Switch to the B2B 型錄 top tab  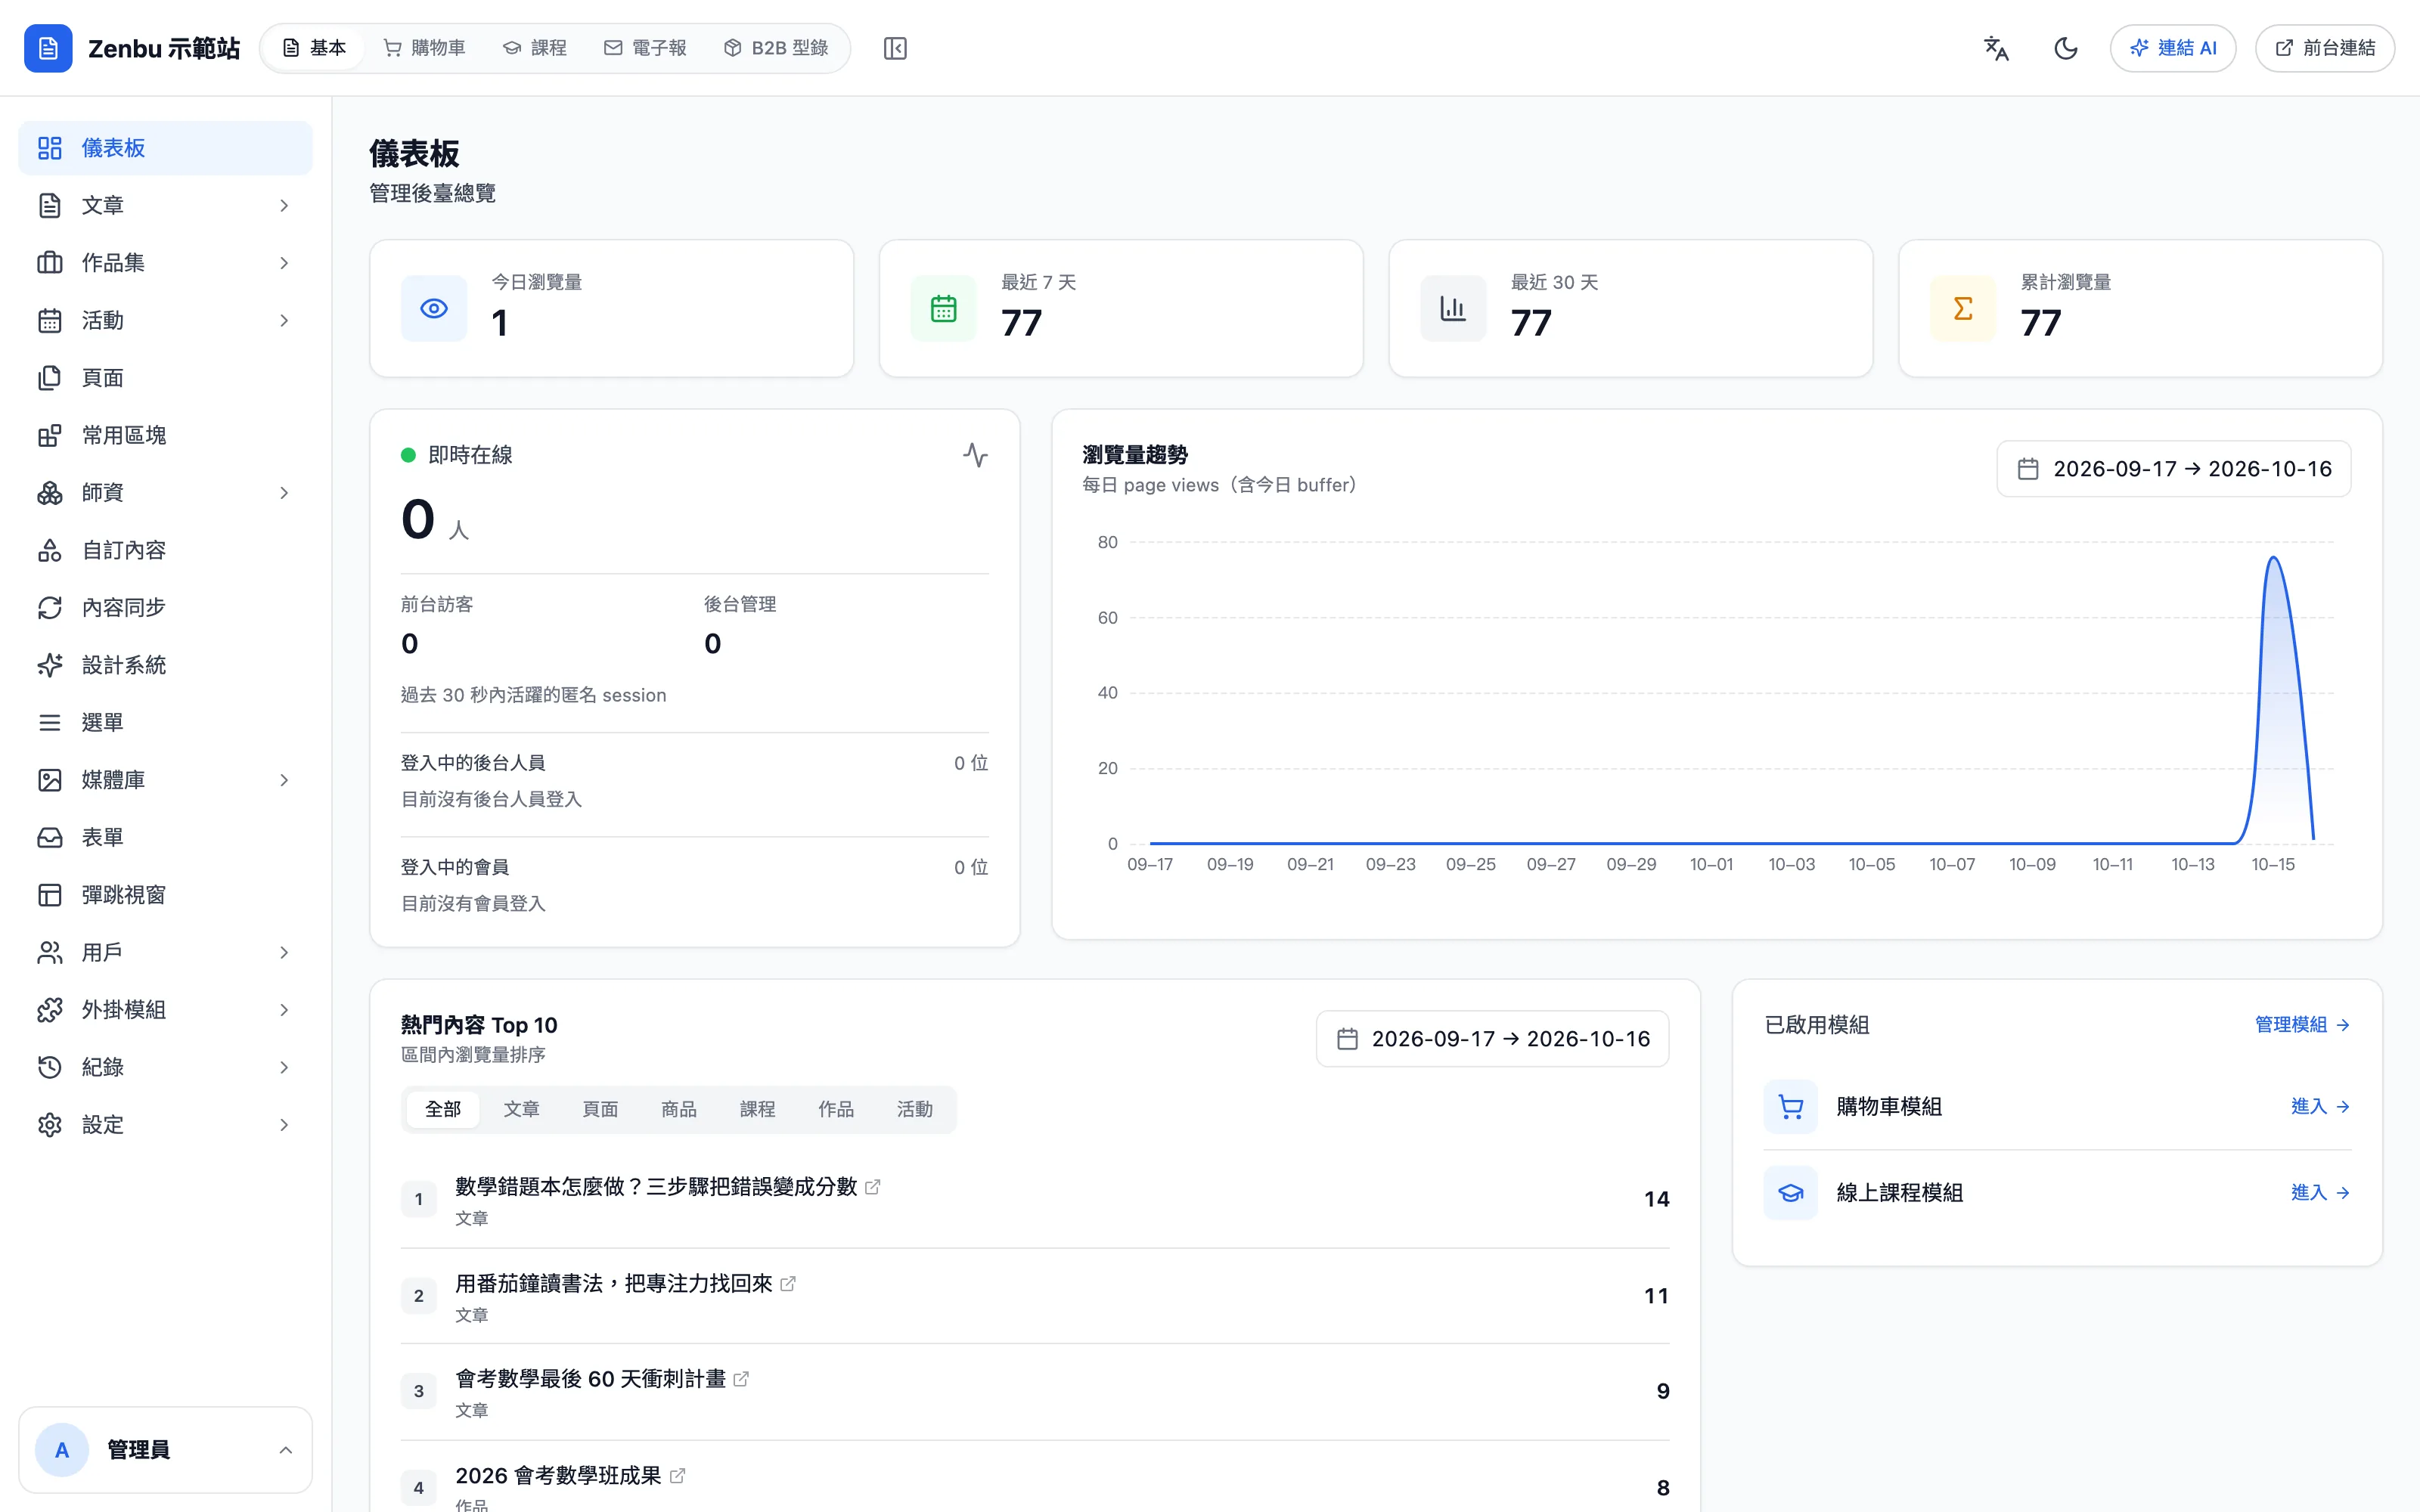coord(776,48)
